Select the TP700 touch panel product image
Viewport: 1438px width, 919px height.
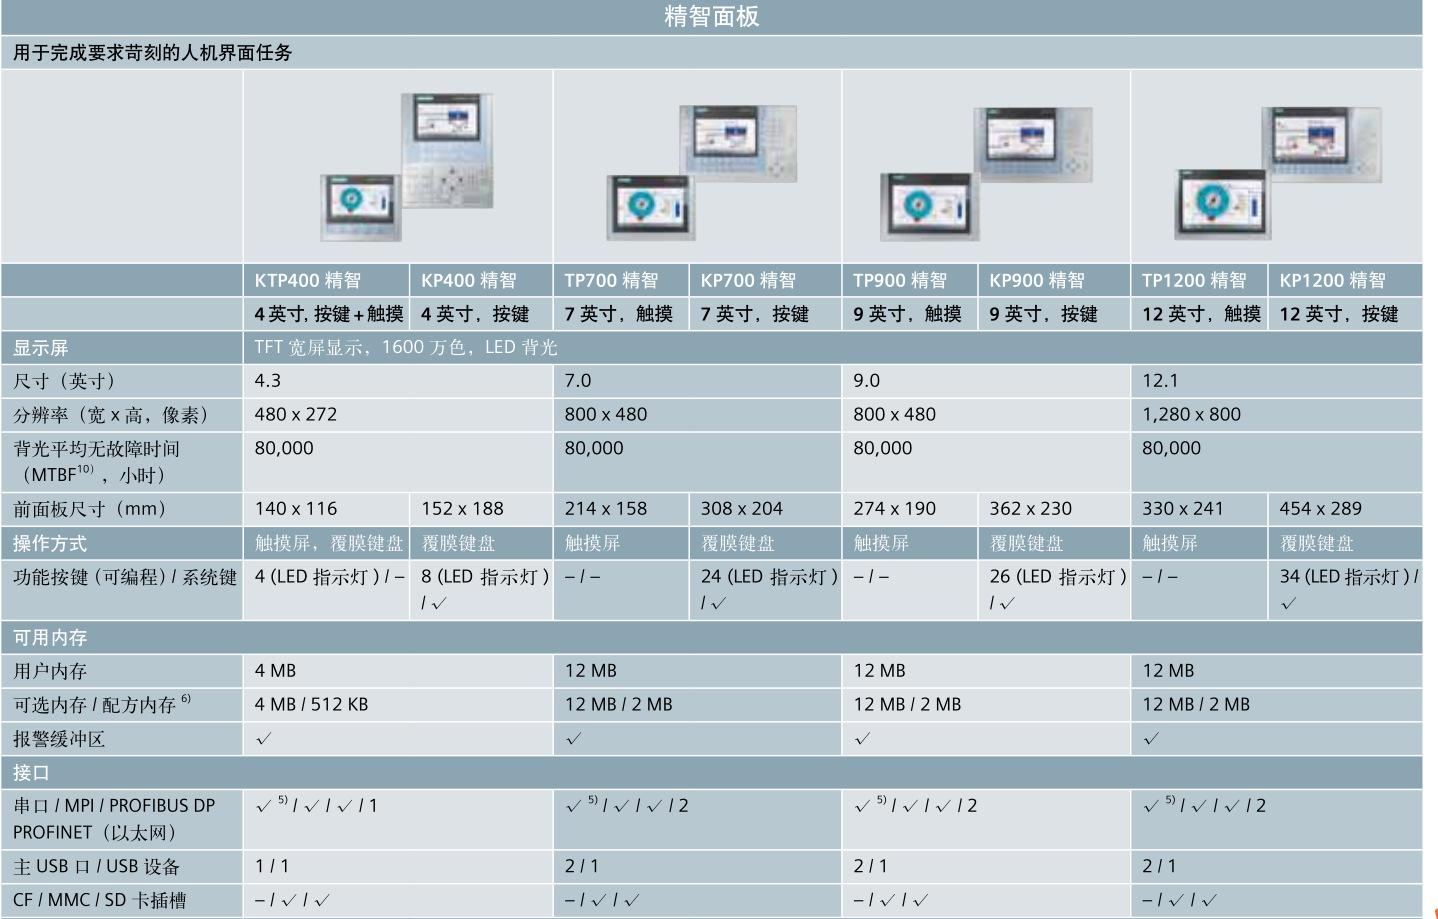pyautogui.click(x=650, y=207)
